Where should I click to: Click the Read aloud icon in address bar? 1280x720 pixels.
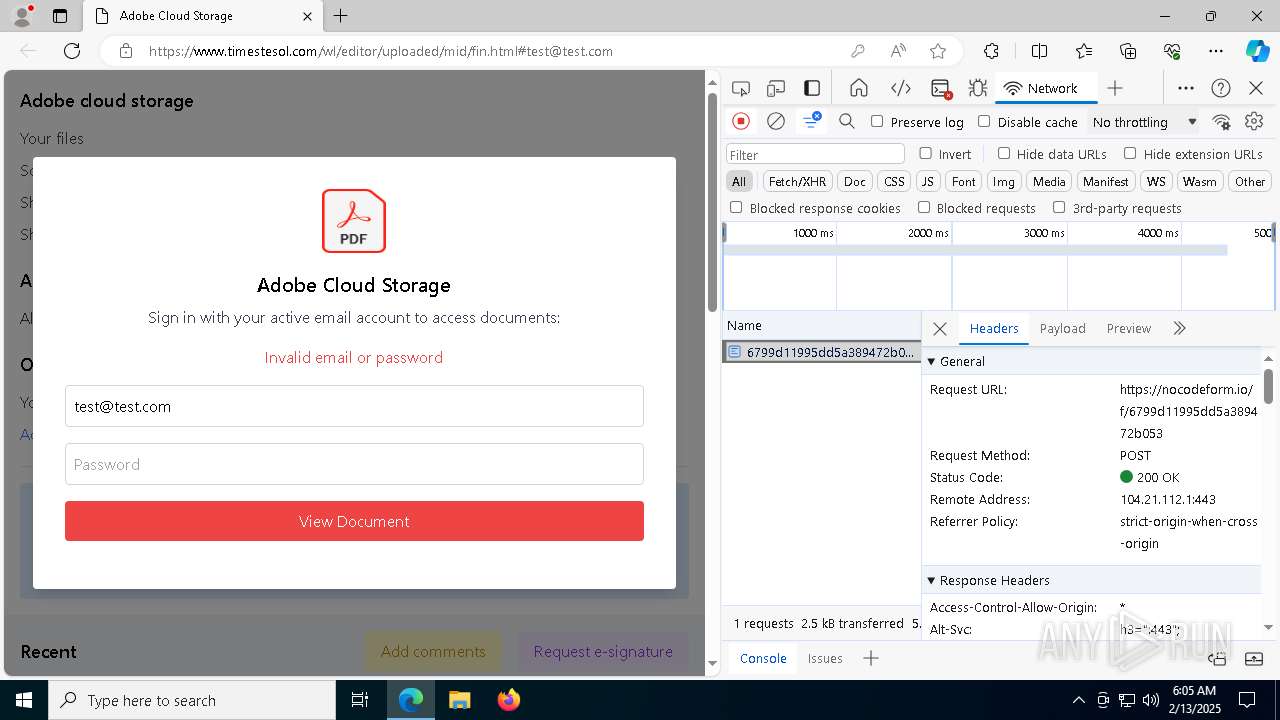[x=898, y=51]
